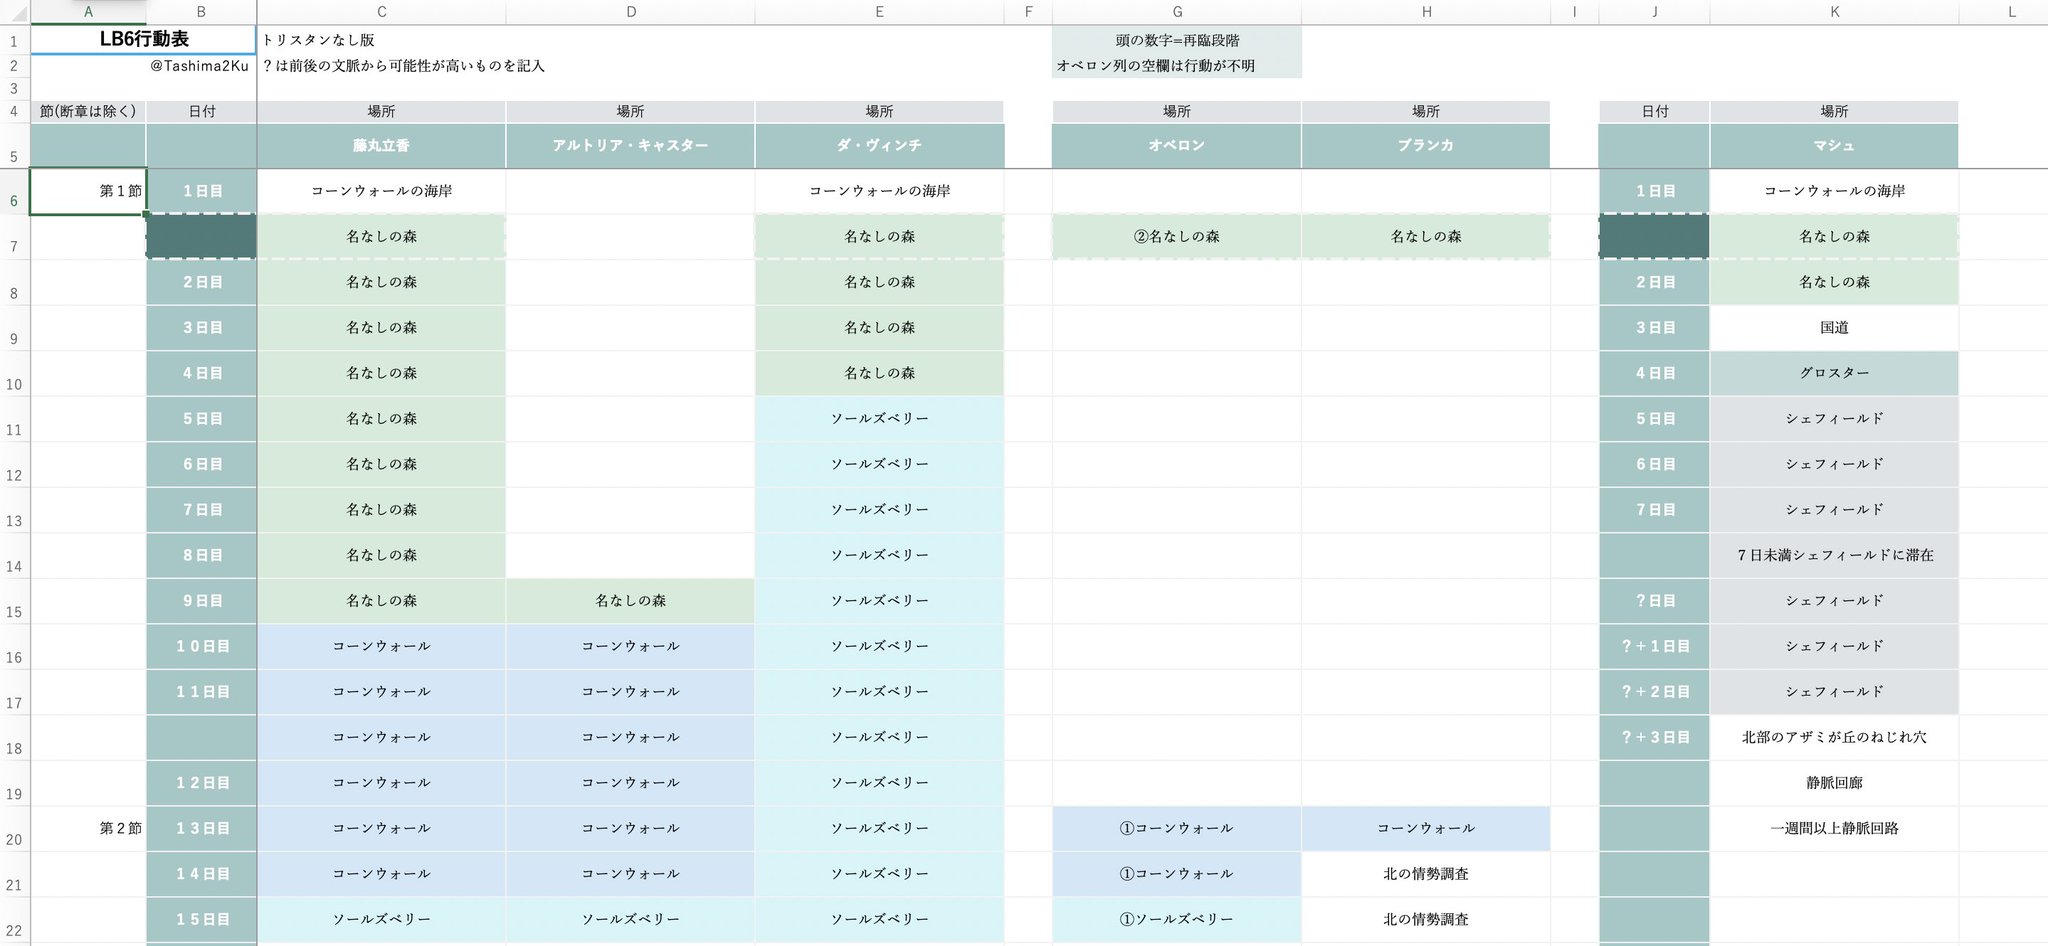The width and height of the screenshot is (2048, 946).
Task: Click the ？日目 date cell
Action: (1655, 601)
